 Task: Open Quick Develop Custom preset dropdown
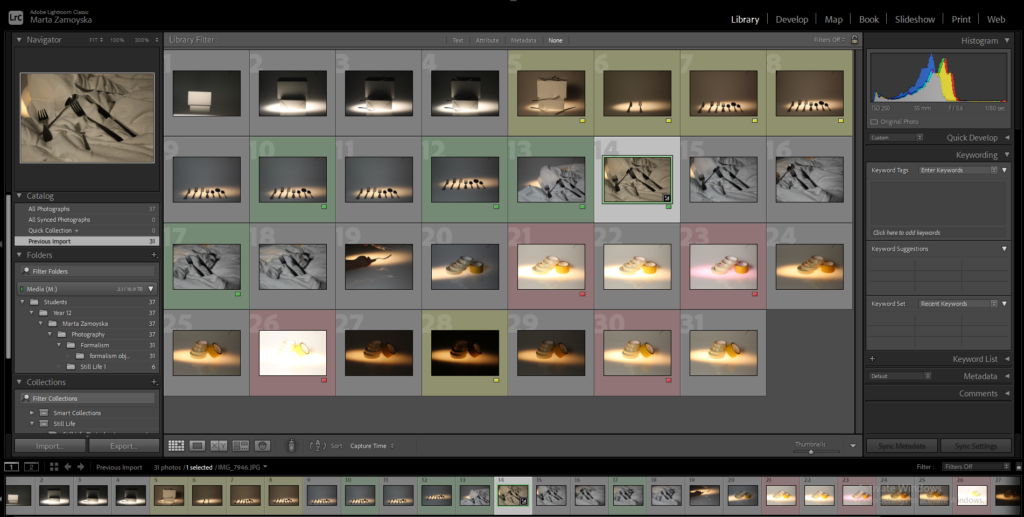point(896,138)
